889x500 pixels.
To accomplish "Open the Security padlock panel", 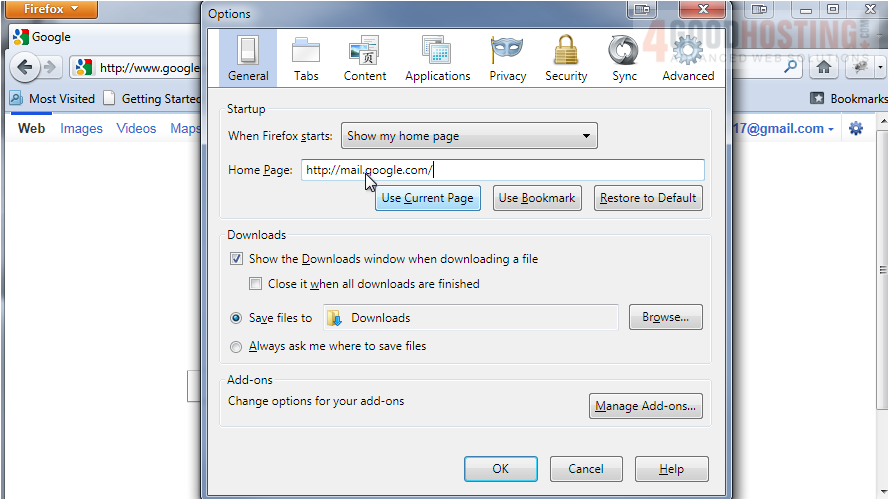I will pos(566,59).
